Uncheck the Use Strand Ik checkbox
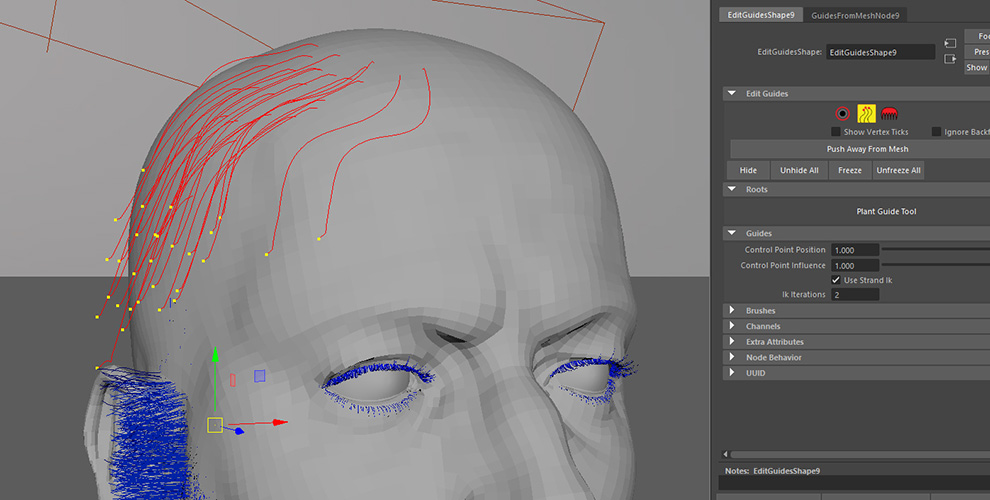 [836, 280]
